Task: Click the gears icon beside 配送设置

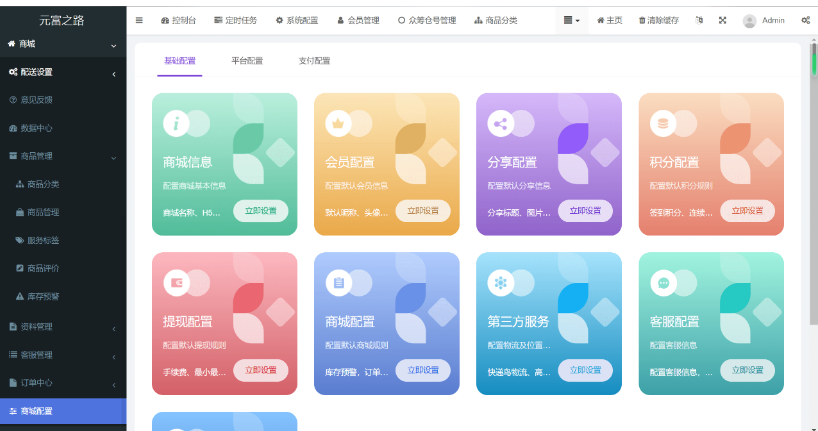Action: [x=13, y=72]
